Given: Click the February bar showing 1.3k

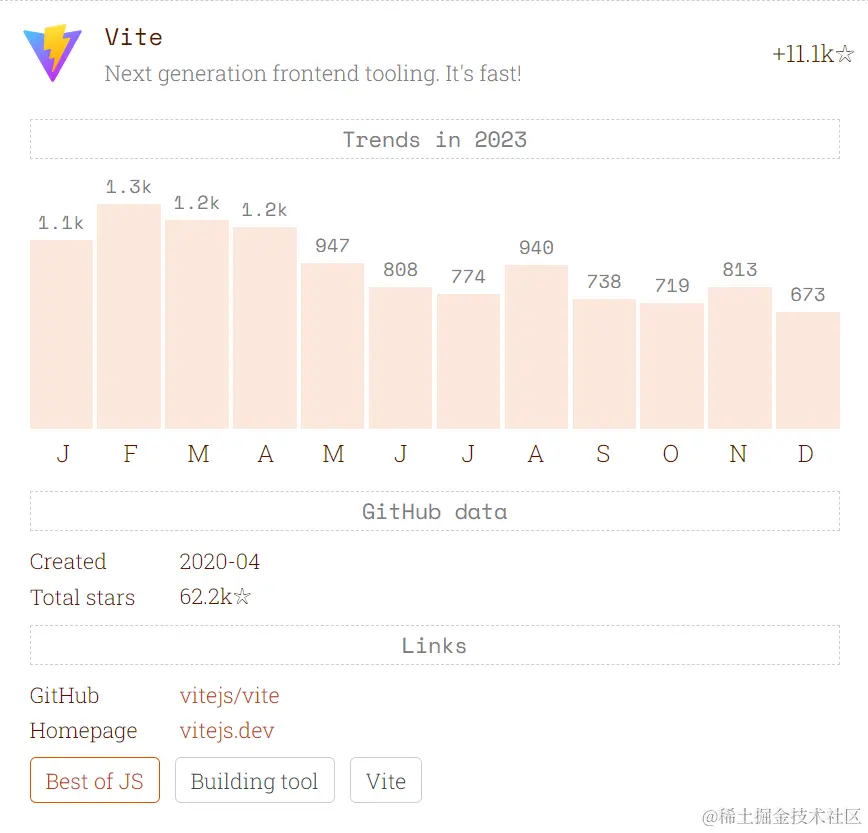Looking at the screenshot, I should pos(129,316).
